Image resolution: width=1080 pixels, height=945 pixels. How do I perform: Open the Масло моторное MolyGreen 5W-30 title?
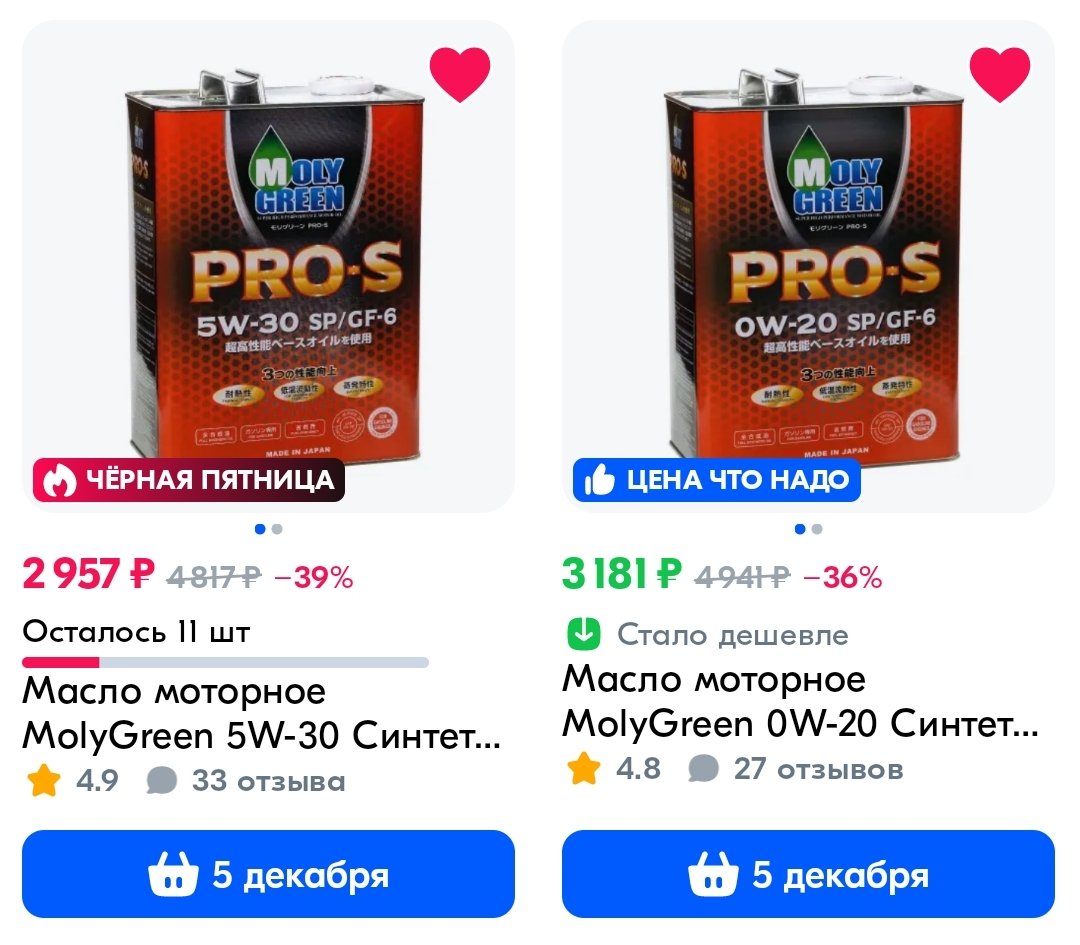(x=261, y=714)
